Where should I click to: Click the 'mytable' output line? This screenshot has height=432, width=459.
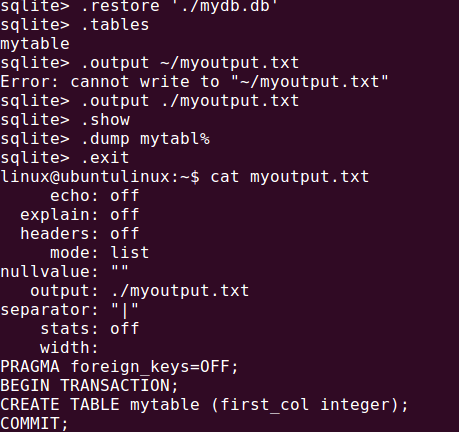click(x=35, y=44)
